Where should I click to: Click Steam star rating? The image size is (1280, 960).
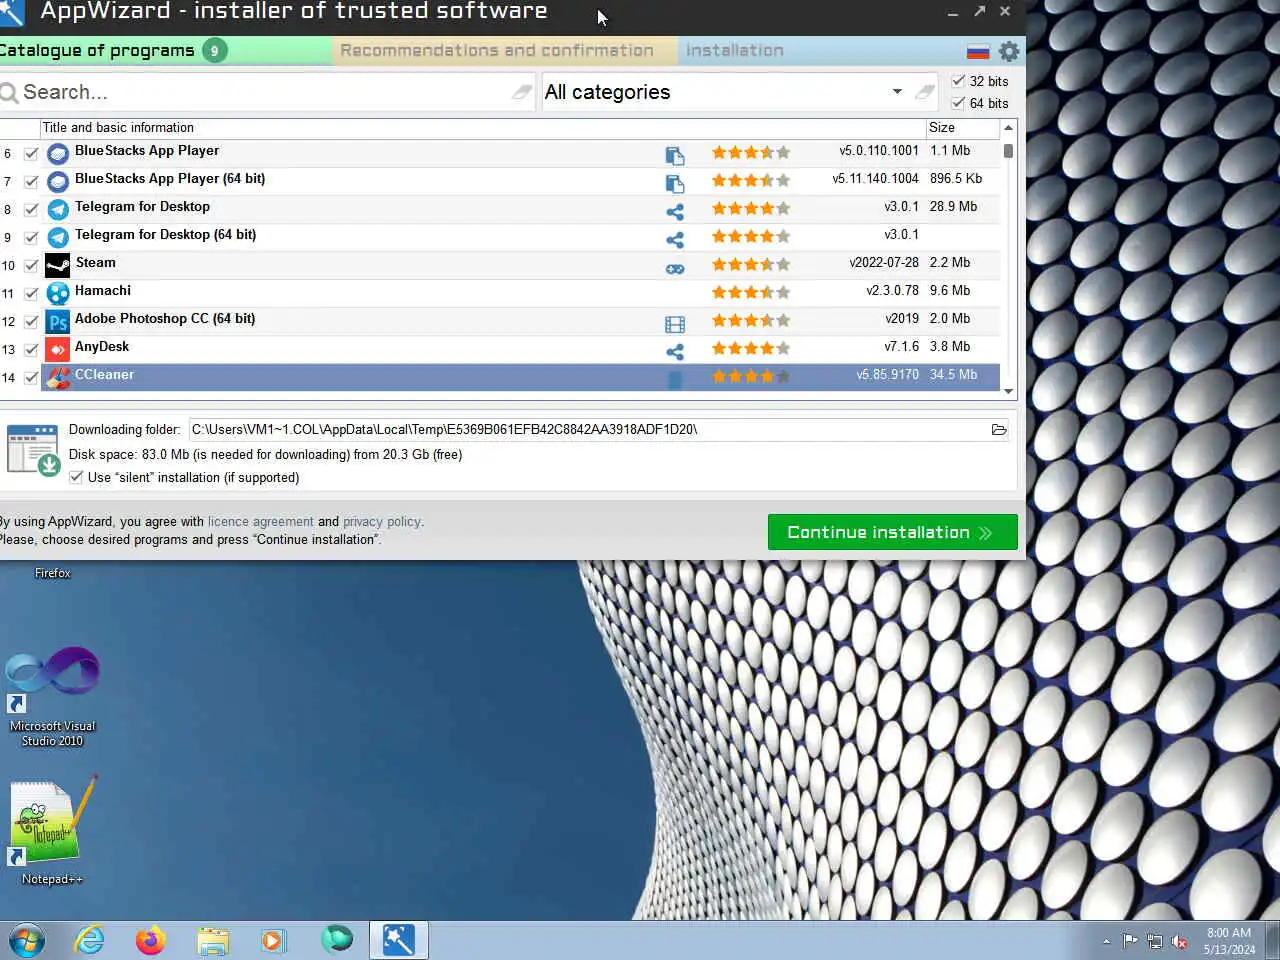pyautogui.click(x=751, y=265)
